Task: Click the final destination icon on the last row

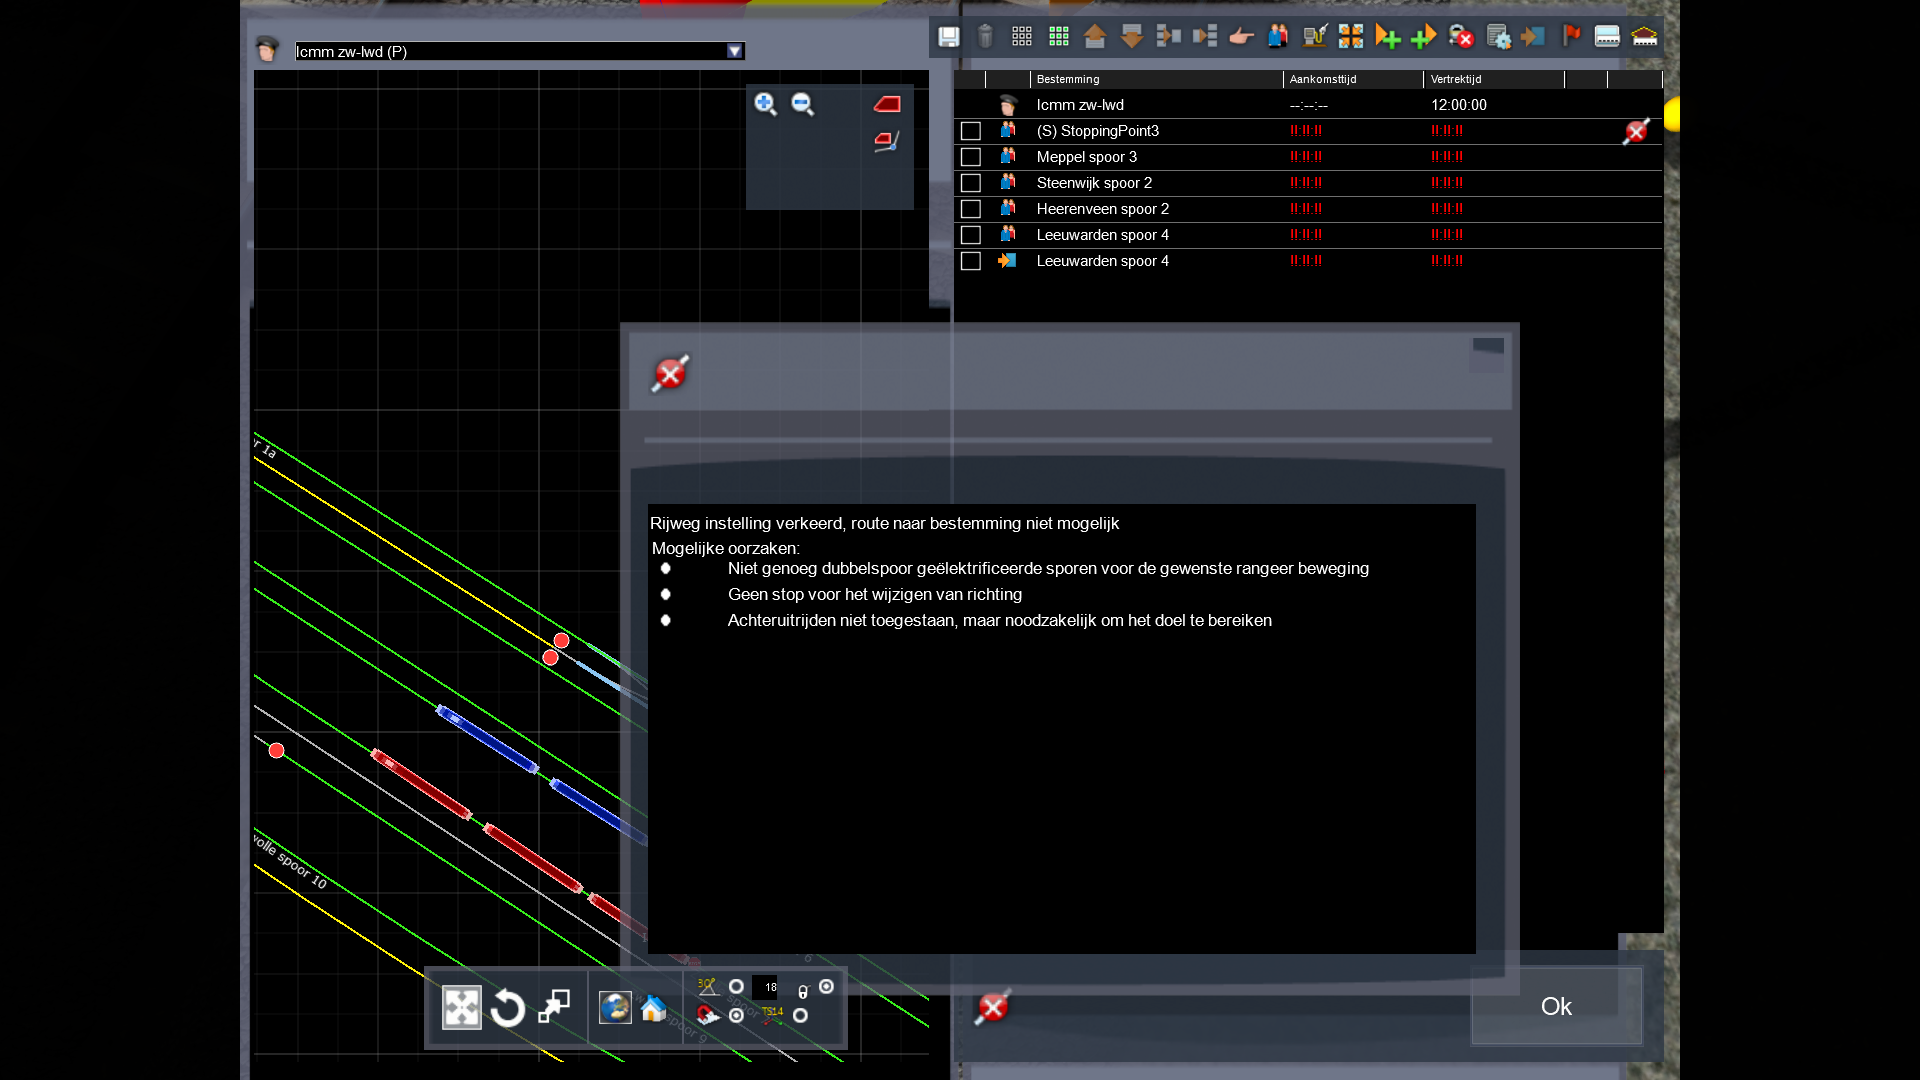Action: click(x=1007, y=260)
